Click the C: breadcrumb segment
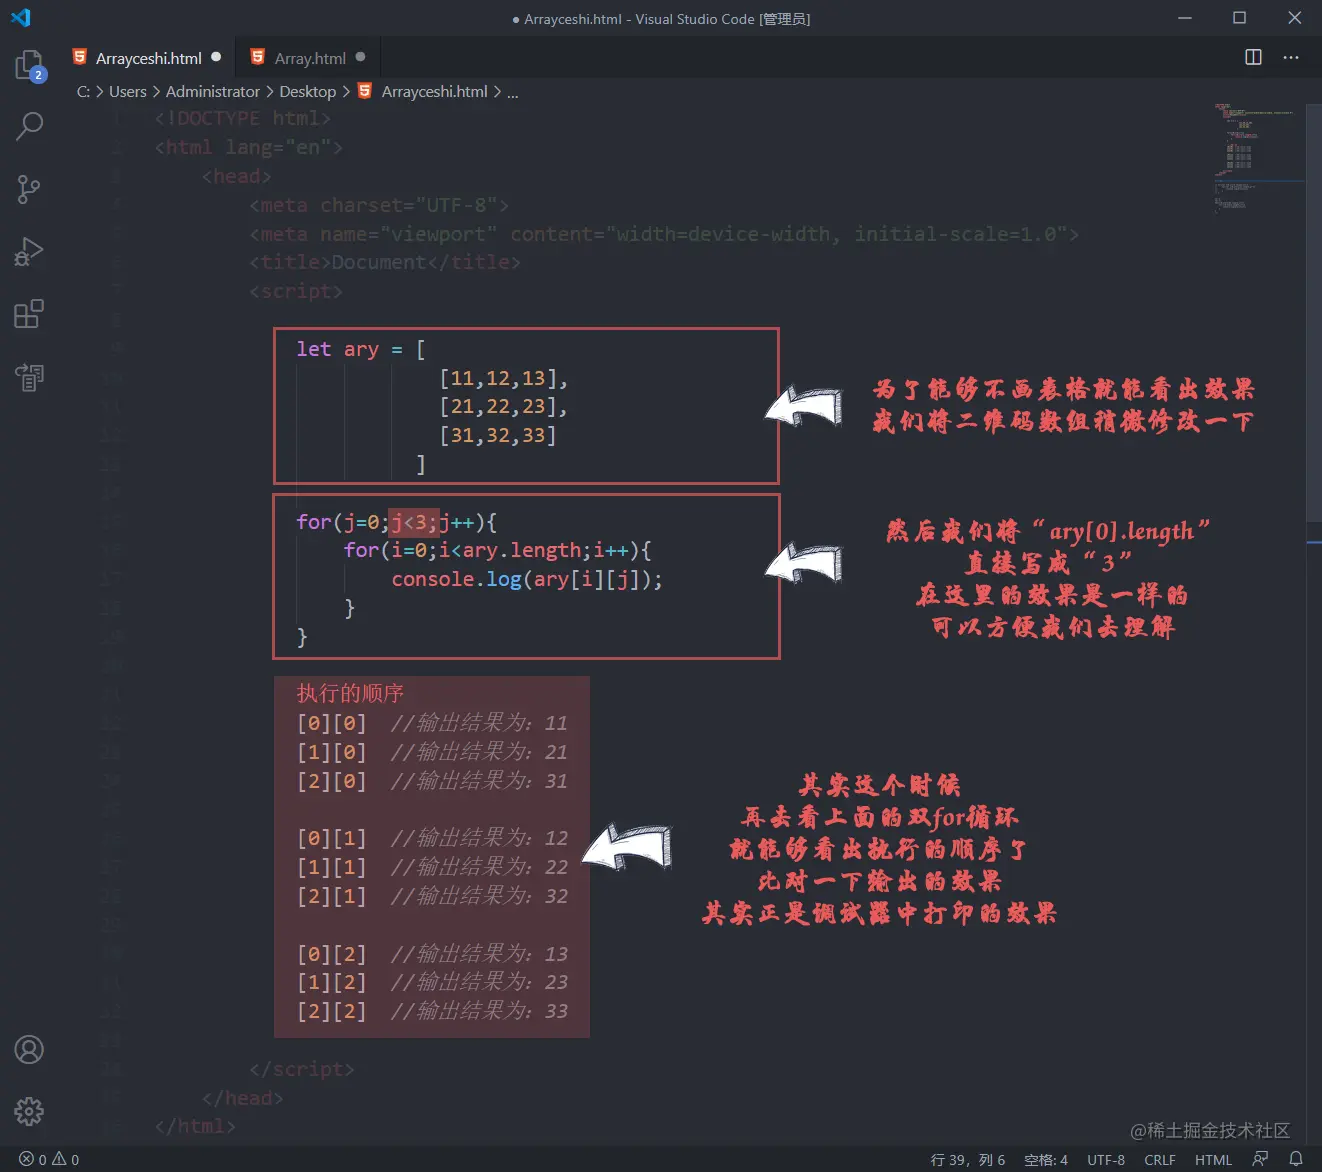 click(x=83, y=91)
